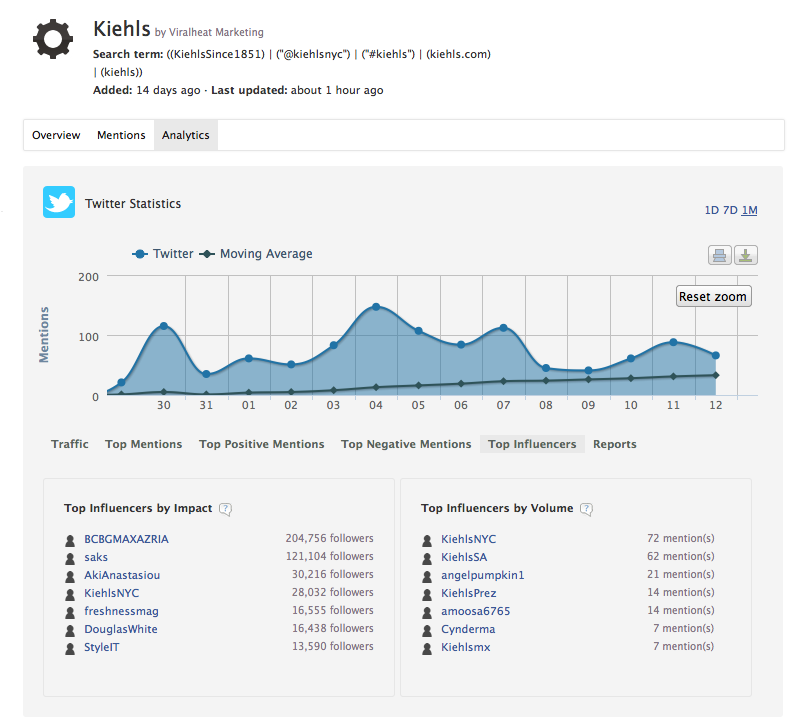
Task: Toggle the Twitter series in chart legend
Action: [163, 254]
